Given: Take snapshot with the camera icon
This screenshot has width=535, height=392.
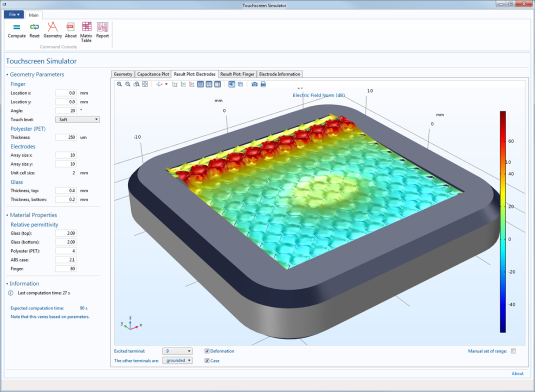Looking at the screenshot, I should click(255, 84).
